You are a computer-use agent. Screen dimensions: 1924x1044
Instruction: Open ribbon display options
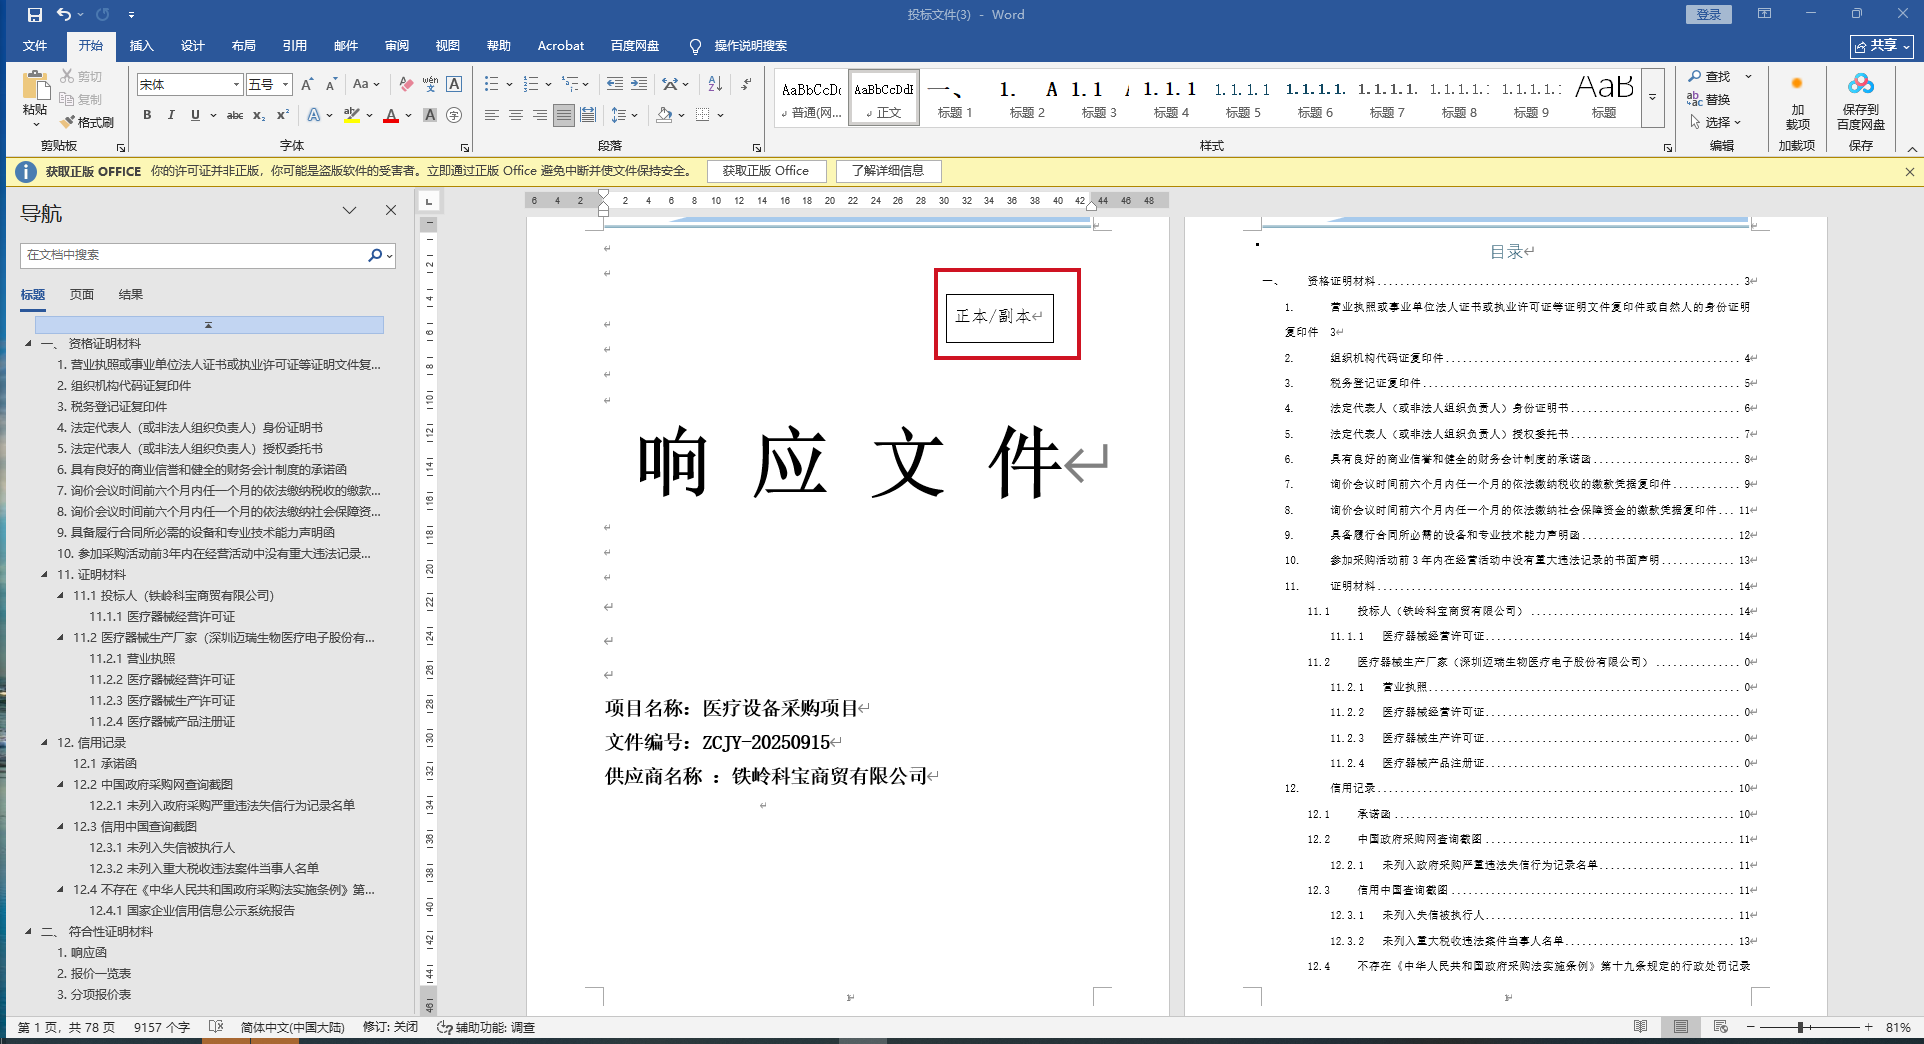pos(1764,14)
